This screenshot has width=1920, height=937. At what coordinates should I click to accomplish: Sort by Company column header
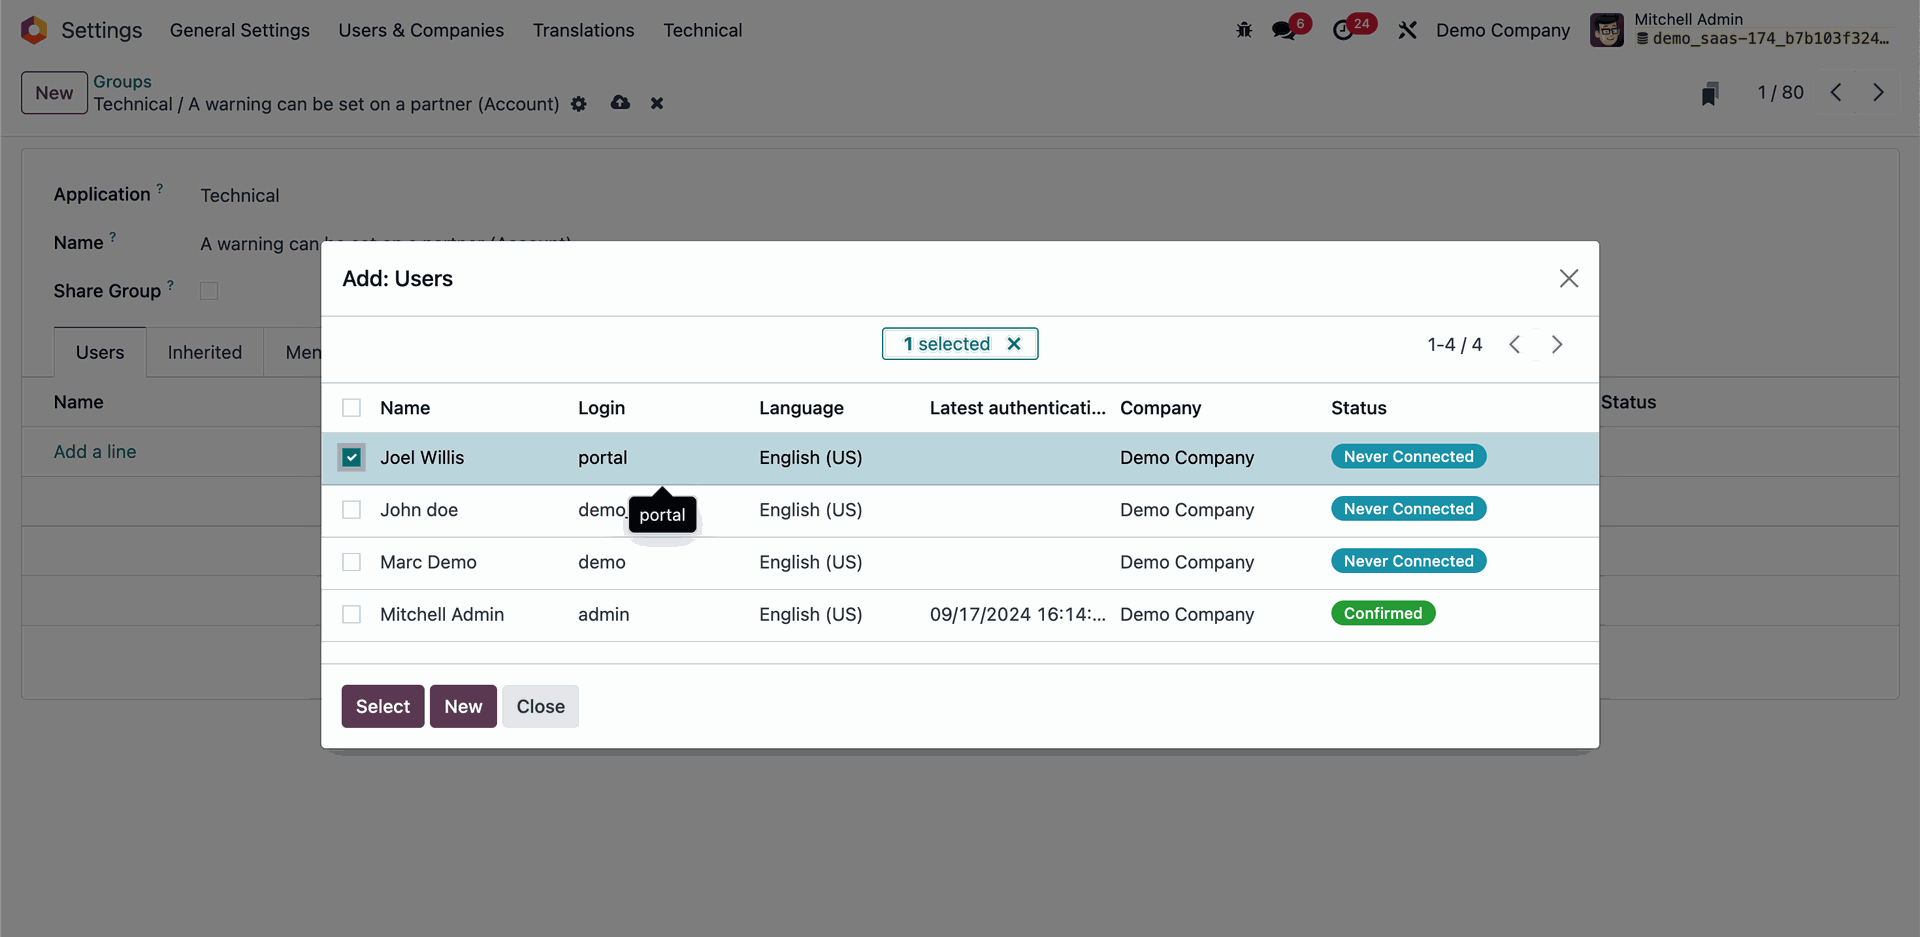[1160, 408]
